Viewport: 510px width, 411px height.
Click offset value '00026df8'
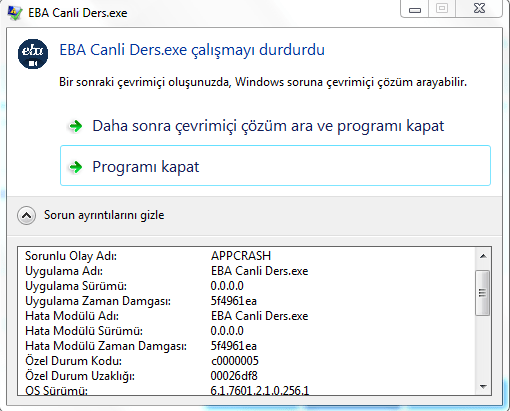[234, 376]
